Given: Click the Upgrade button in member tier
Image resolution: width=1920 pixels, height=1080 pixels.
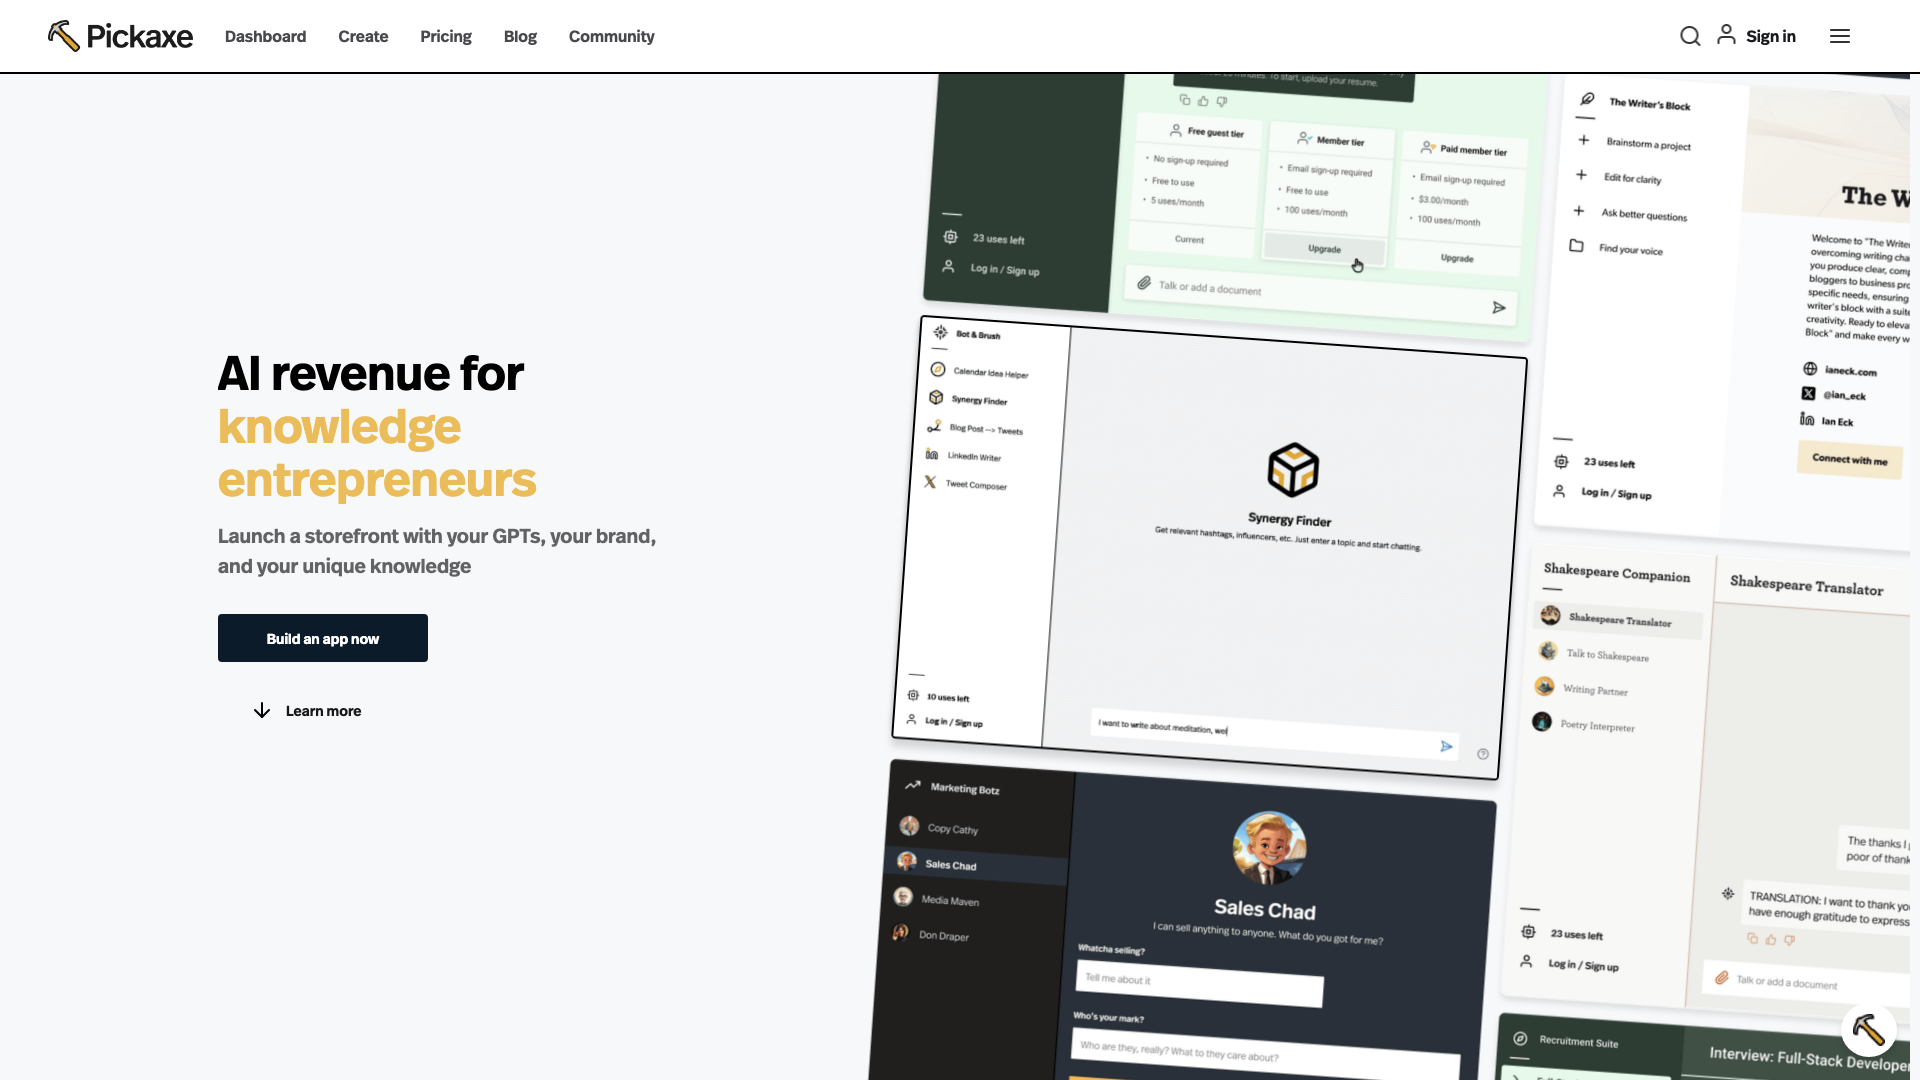Looking at the screenshot, I should pos(1324,249).
